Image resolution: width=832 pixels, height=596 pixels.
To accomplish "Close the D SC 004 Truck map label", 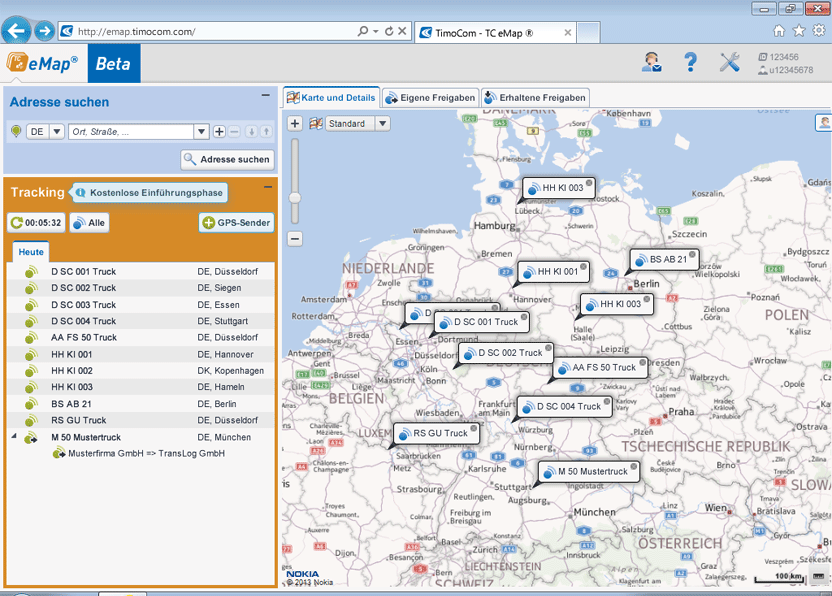I will [x=607, y=402].
